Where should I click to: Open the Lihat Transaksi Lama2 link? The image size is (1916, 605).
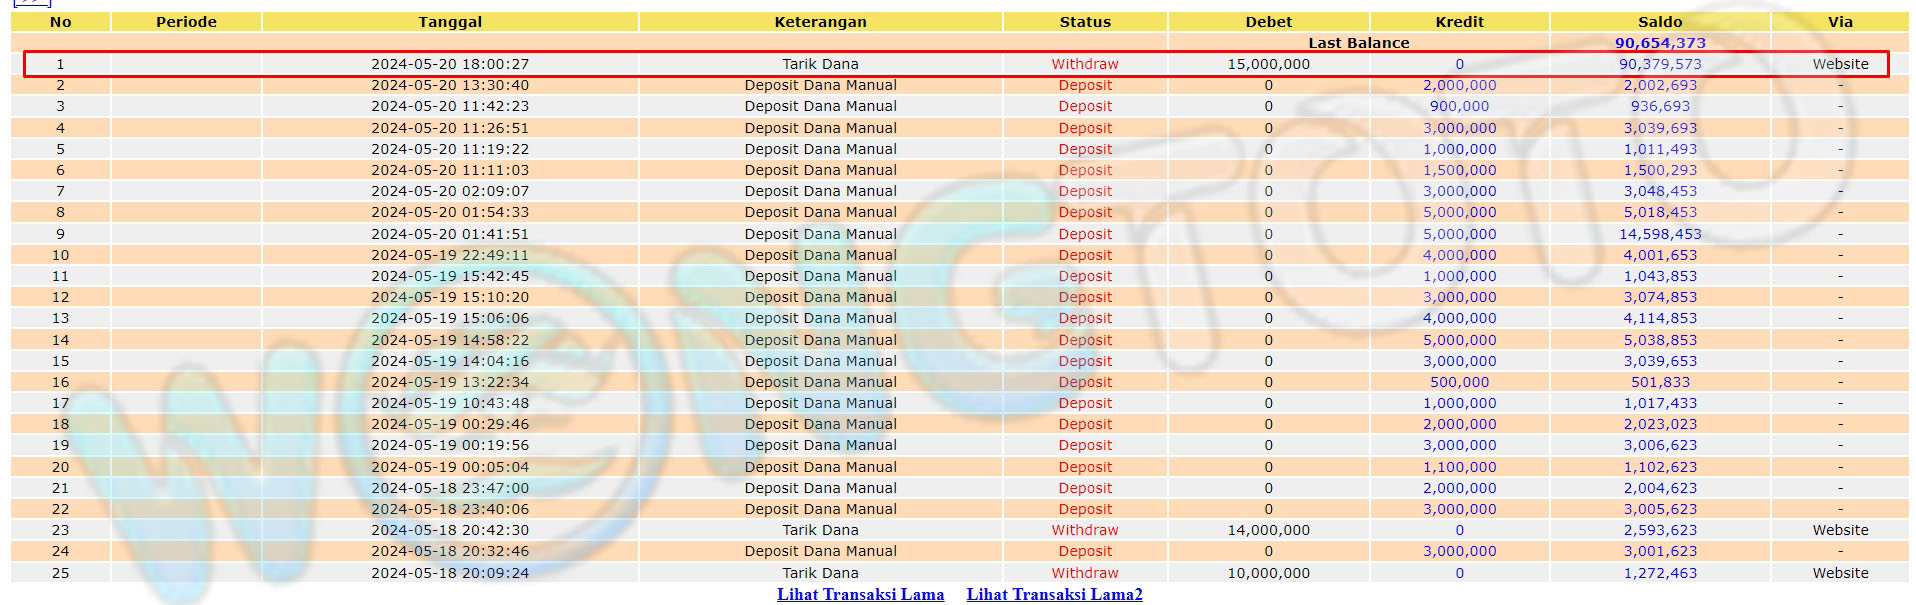(x=1054, y=594)
